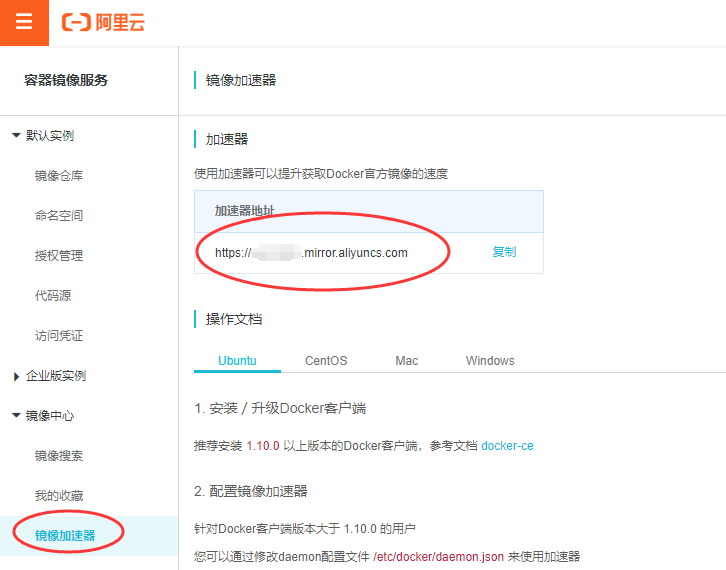Click the 操作文档 section heading
Viewport: 726px width, 570px height.
[x=234, y=319]
